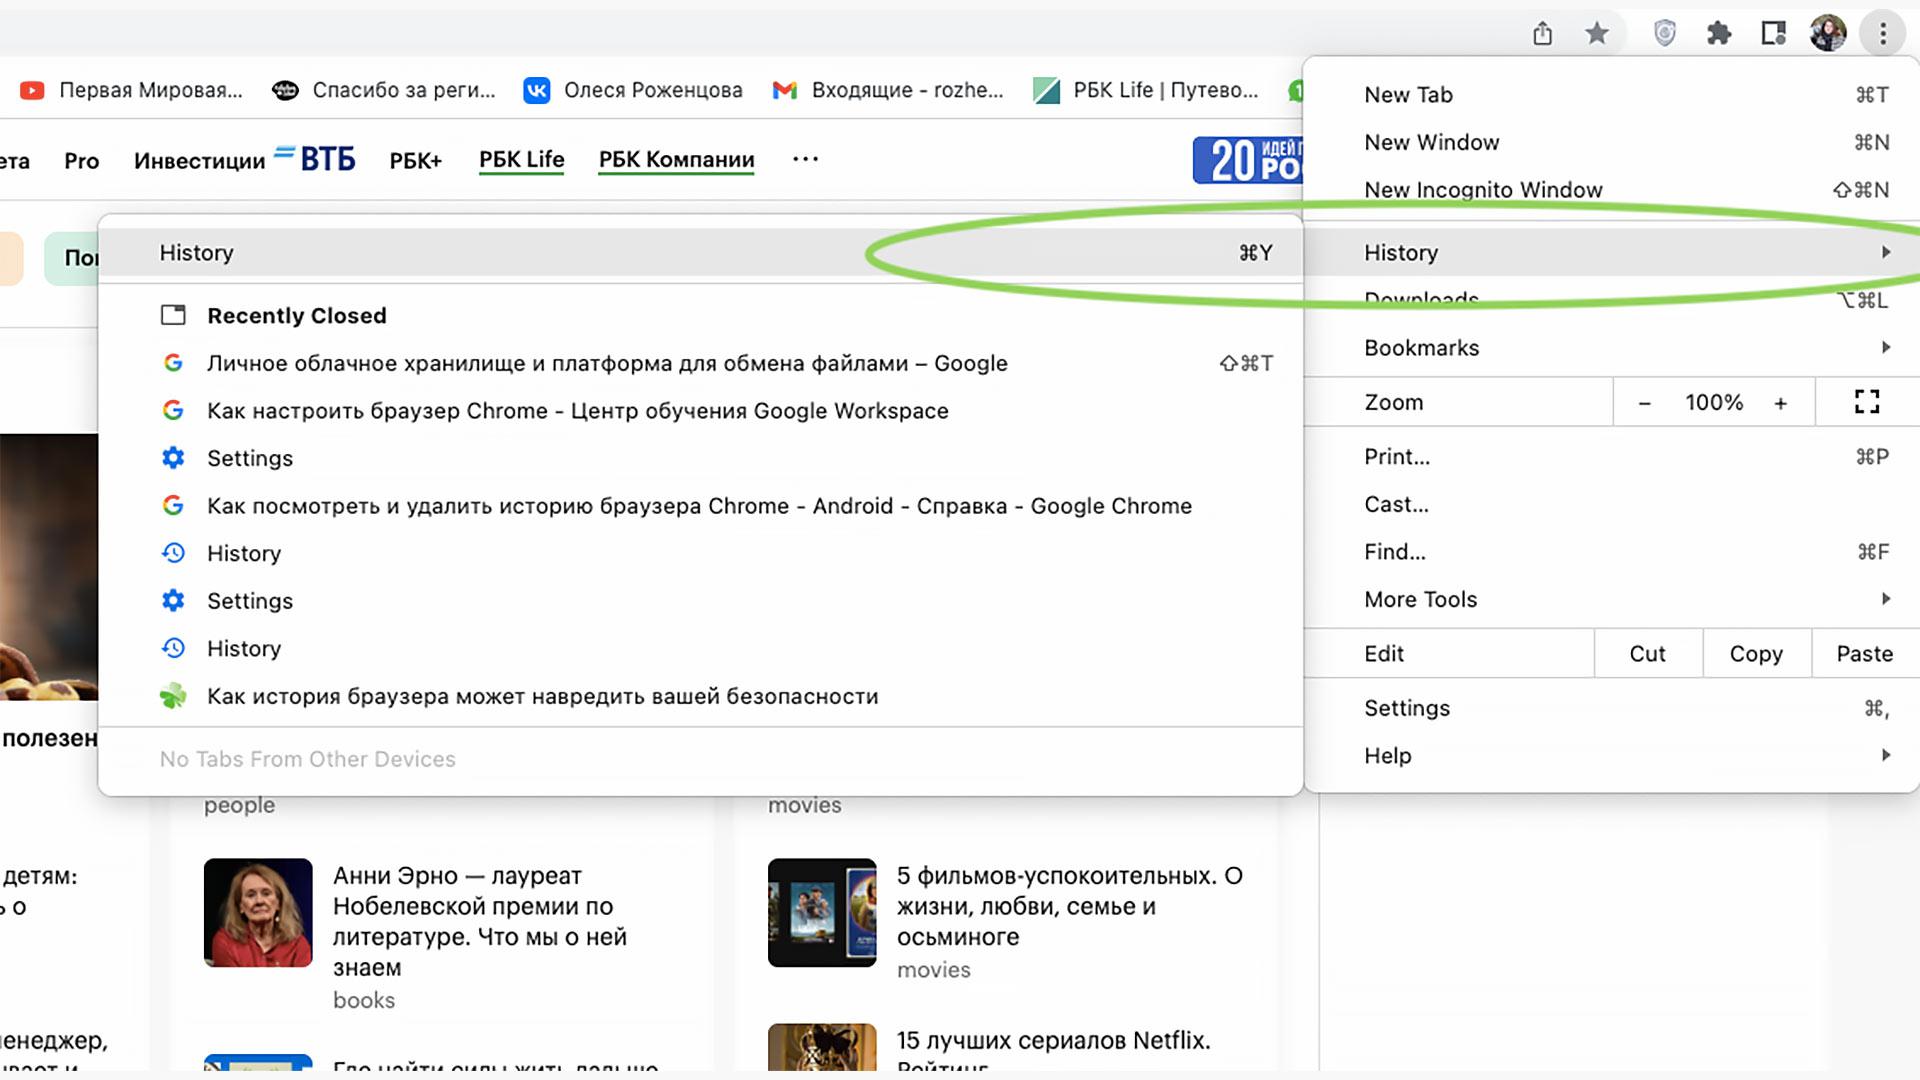
Task: Click the Share/export page icon
Action: [x=1542, y=32]
